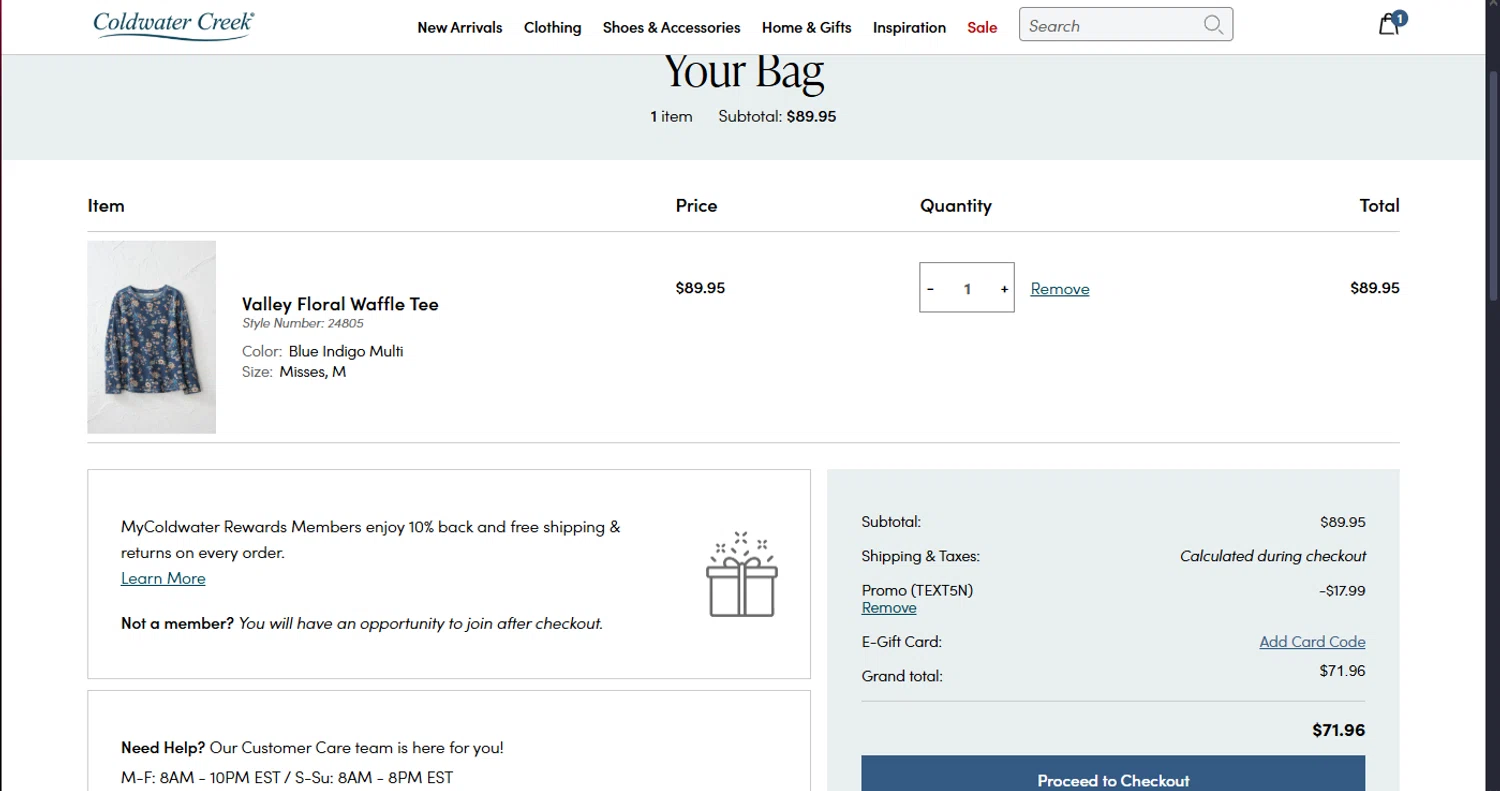Open Shoes & Accessories menu

coord(671,27)
